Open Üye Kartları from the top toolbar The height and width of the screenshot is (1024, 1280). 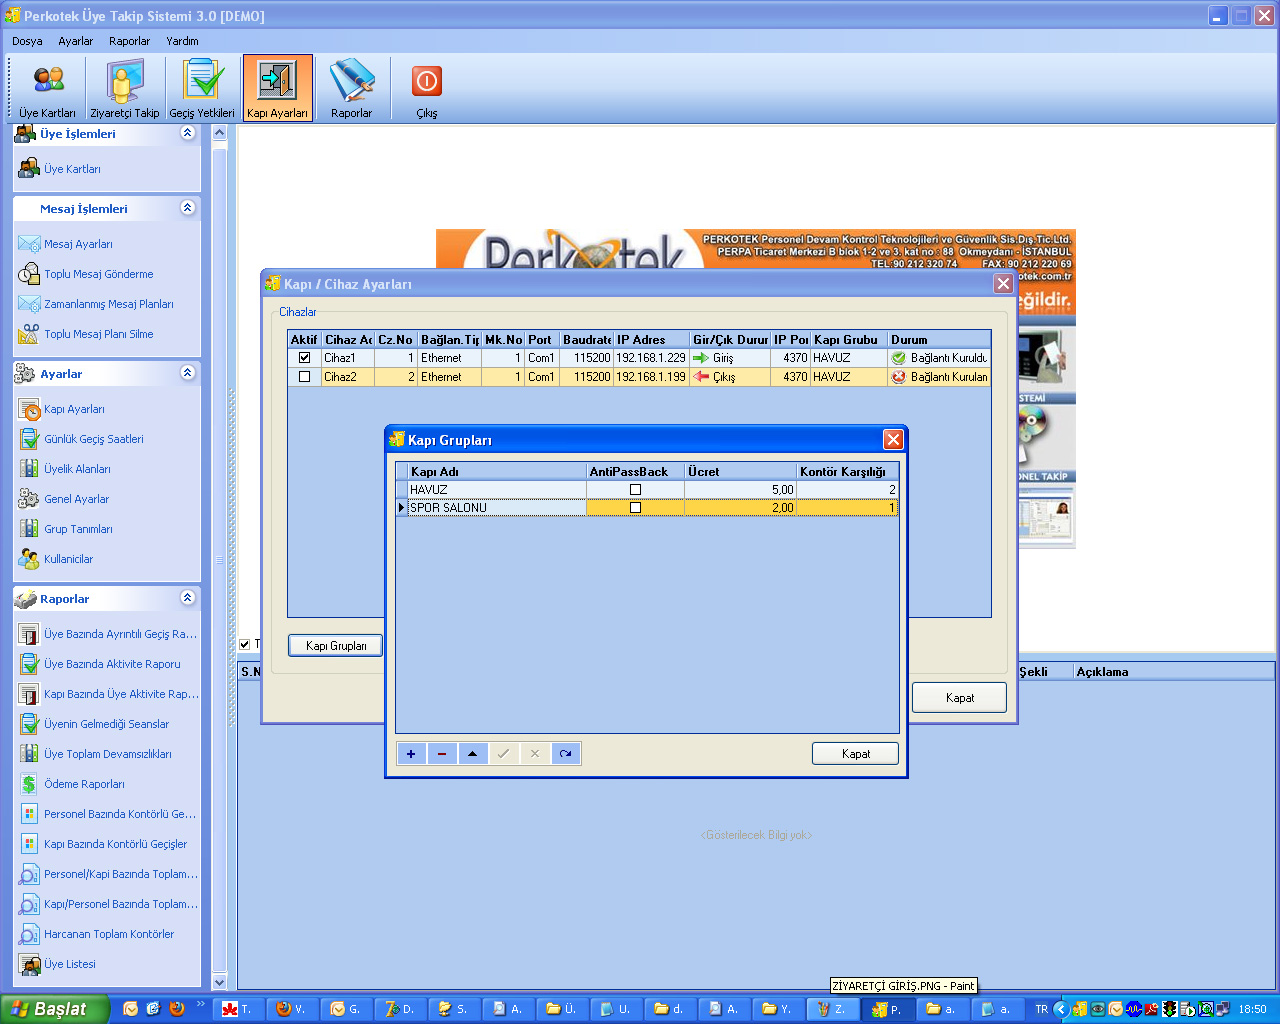point(47,89)
